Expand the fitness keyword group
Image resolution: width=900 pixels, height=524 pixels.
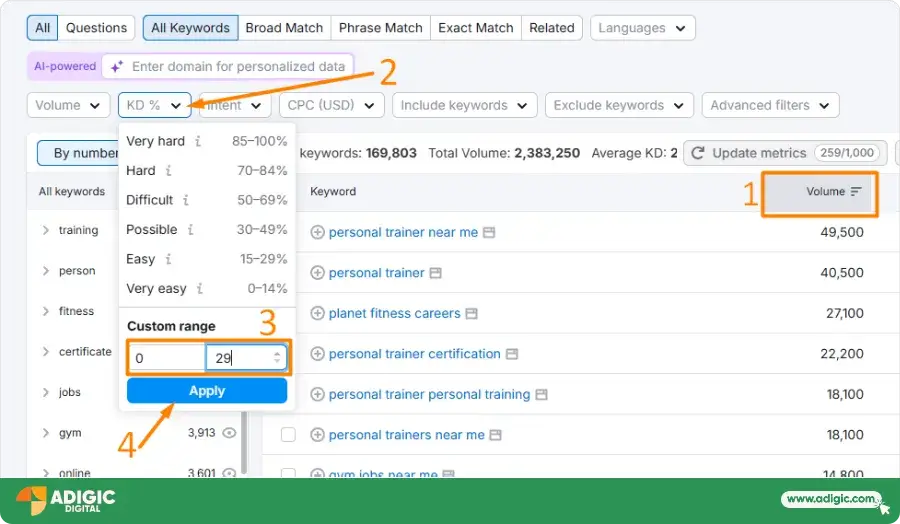[45, 311]
